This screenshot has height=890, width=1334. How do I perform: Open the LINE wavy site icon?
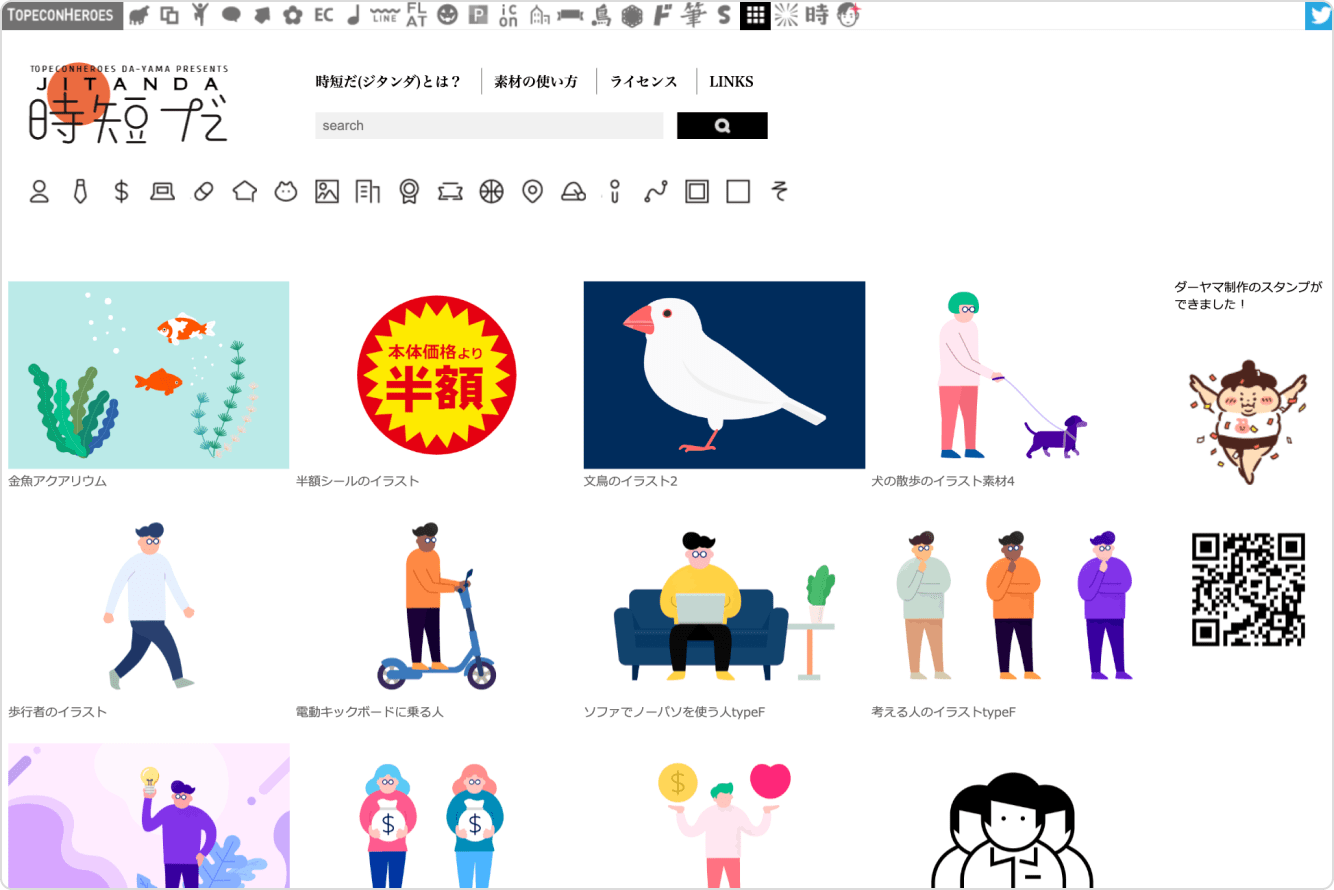(x=384, y=15)
